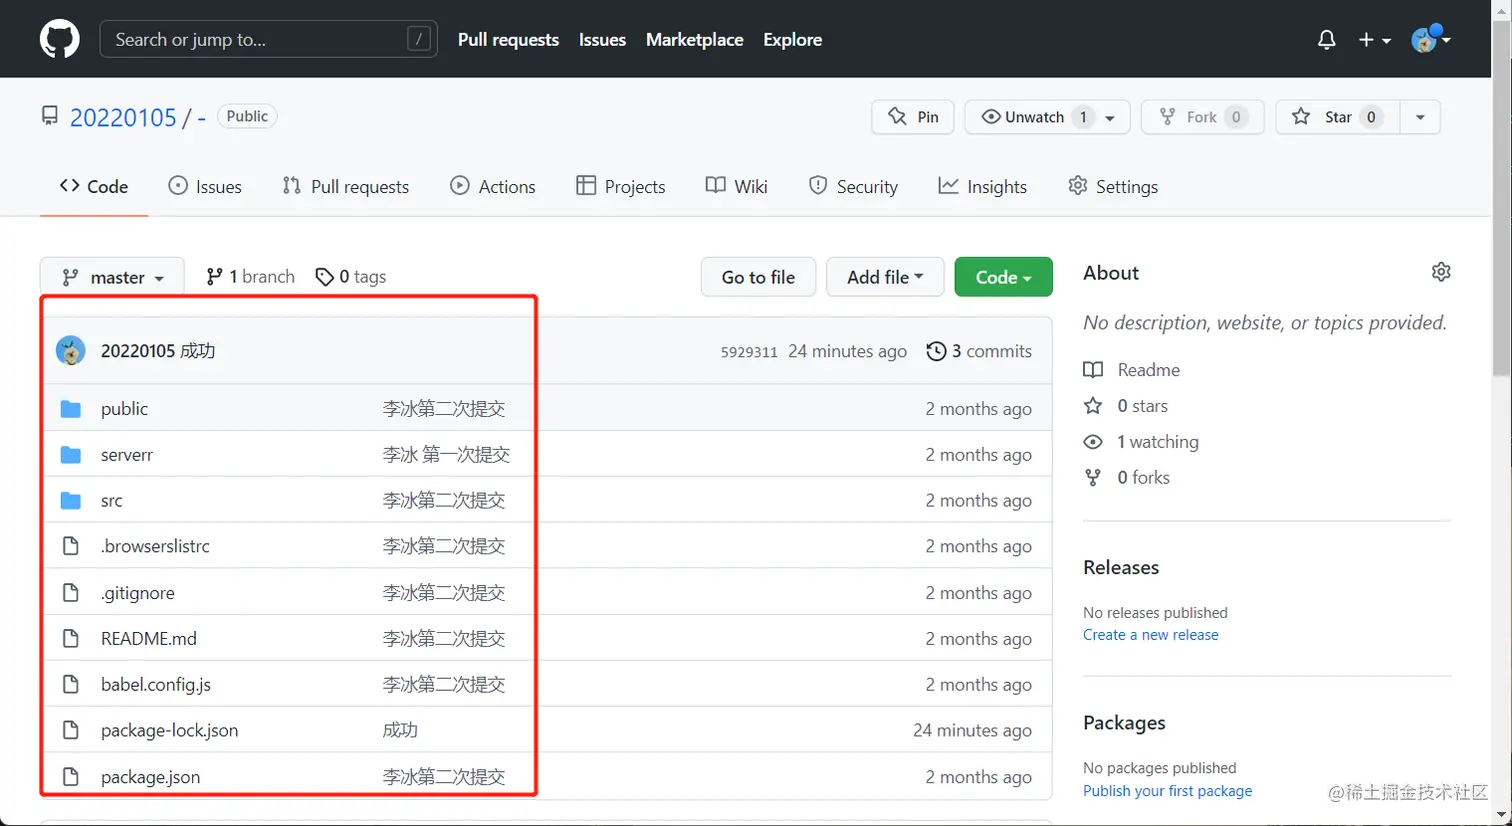1512x826 pixels.
Task: Click the .gitignore file icon
Action: point(70,593)
